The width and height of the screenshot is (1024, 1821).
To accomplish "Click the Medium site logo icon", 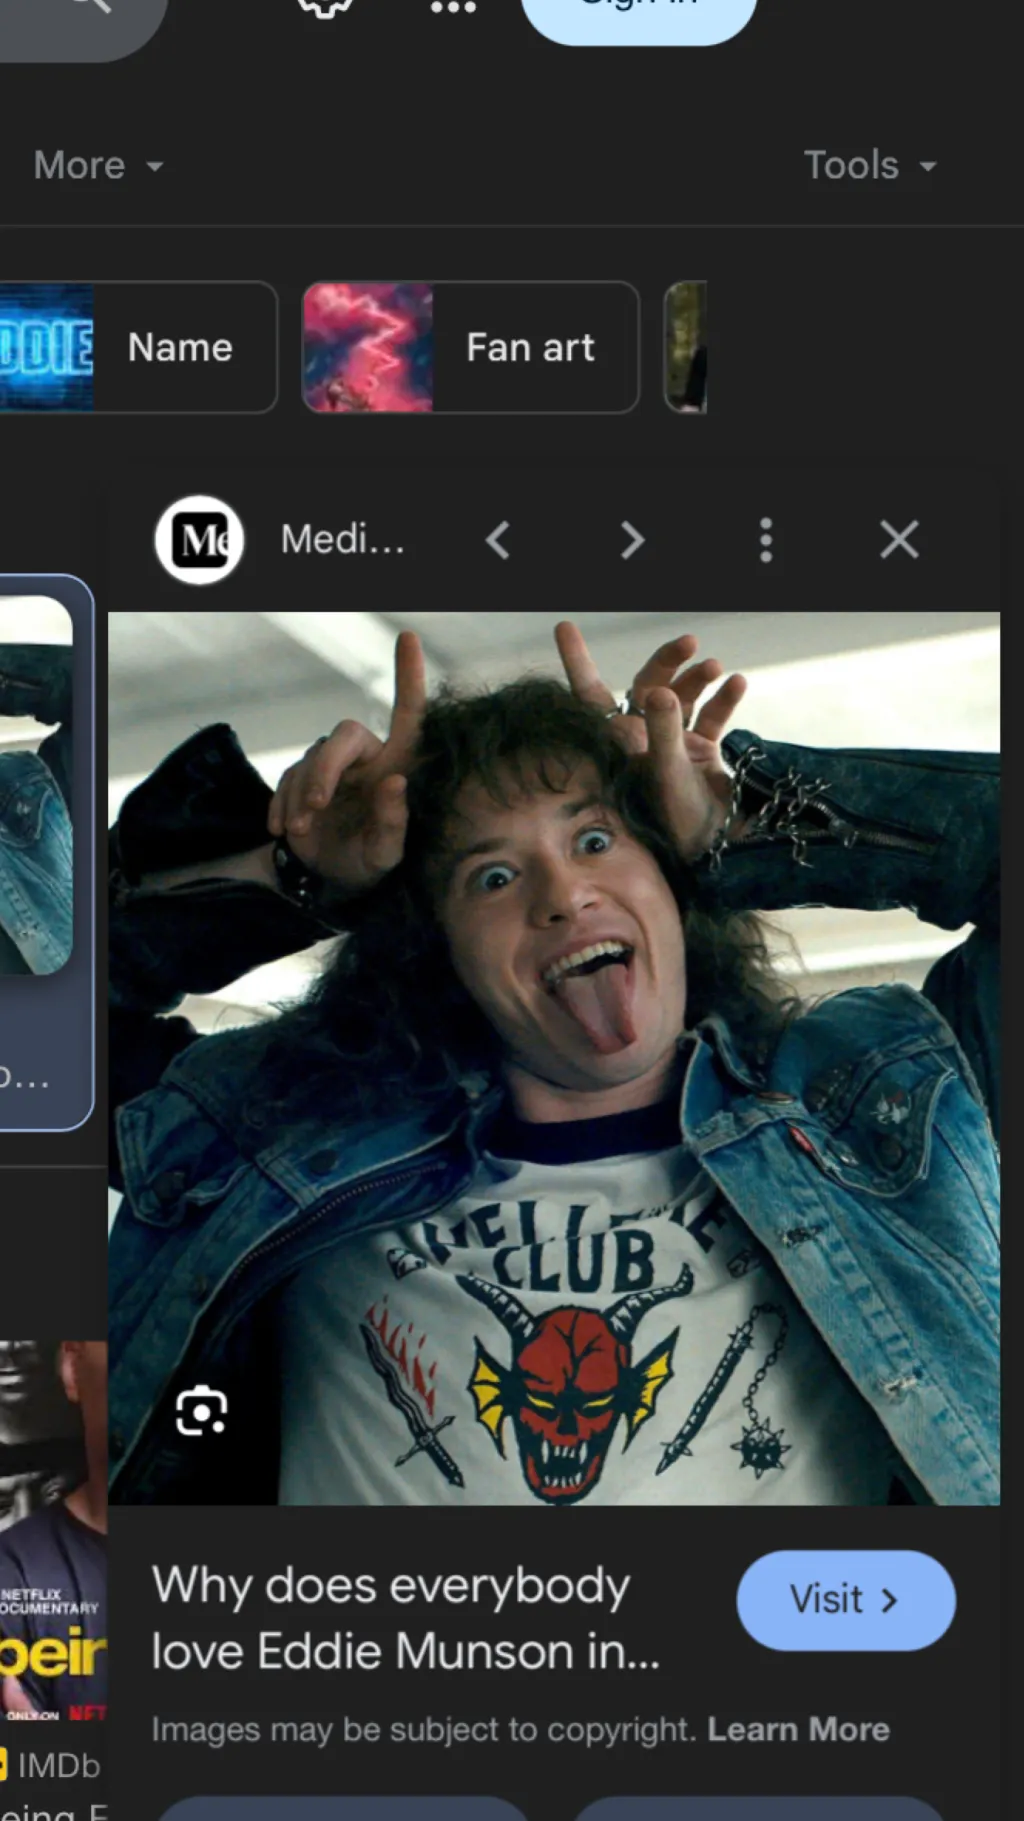I will tap(200, 541).
